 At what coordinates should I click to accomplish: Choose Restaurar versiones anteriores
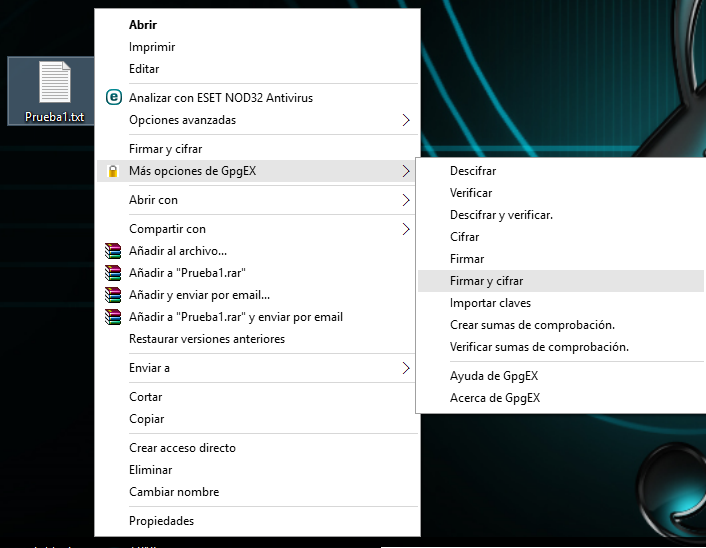pos(258,339)
